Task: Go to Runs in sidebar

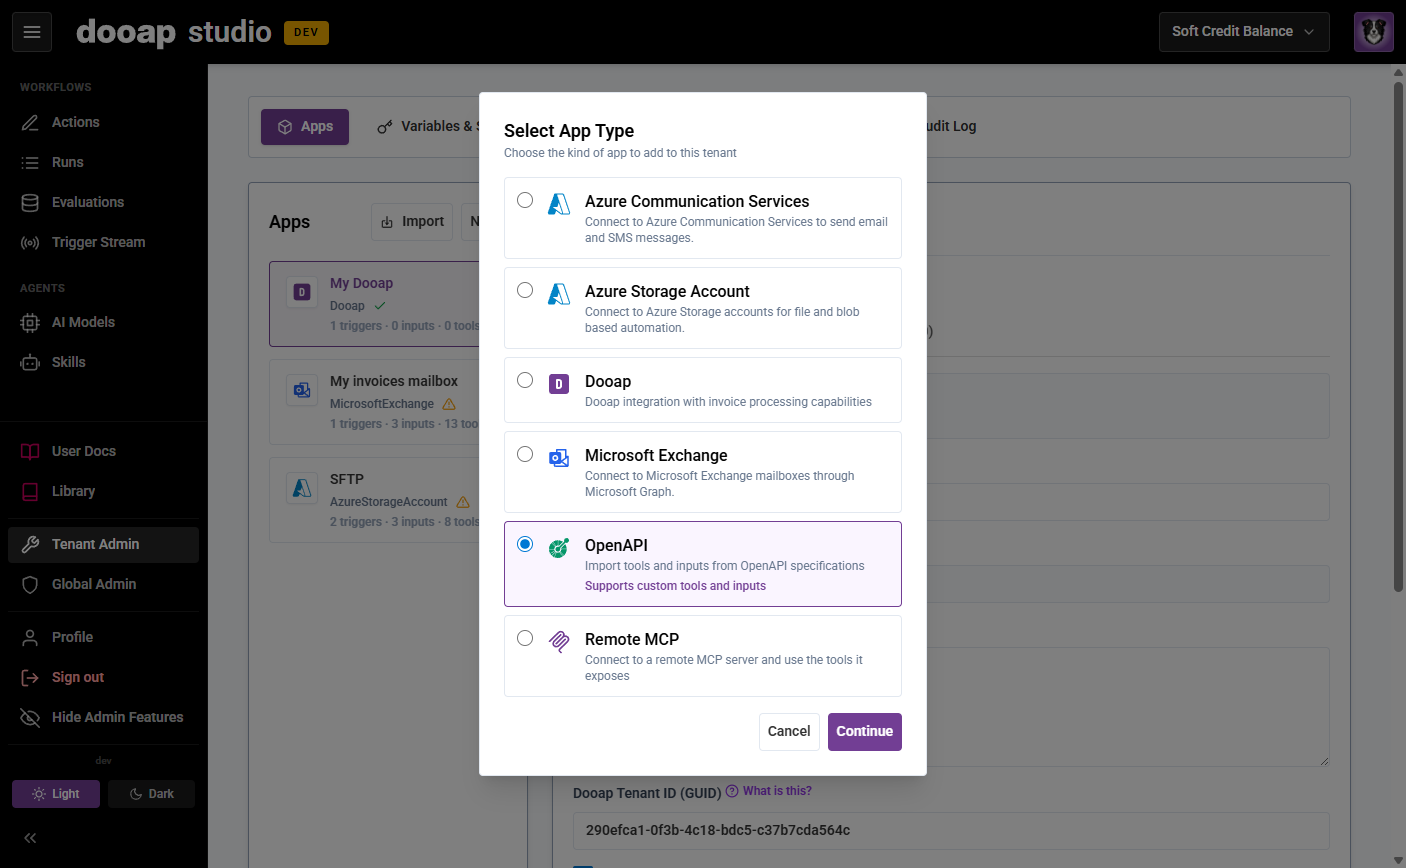Action: coord(104,162)
